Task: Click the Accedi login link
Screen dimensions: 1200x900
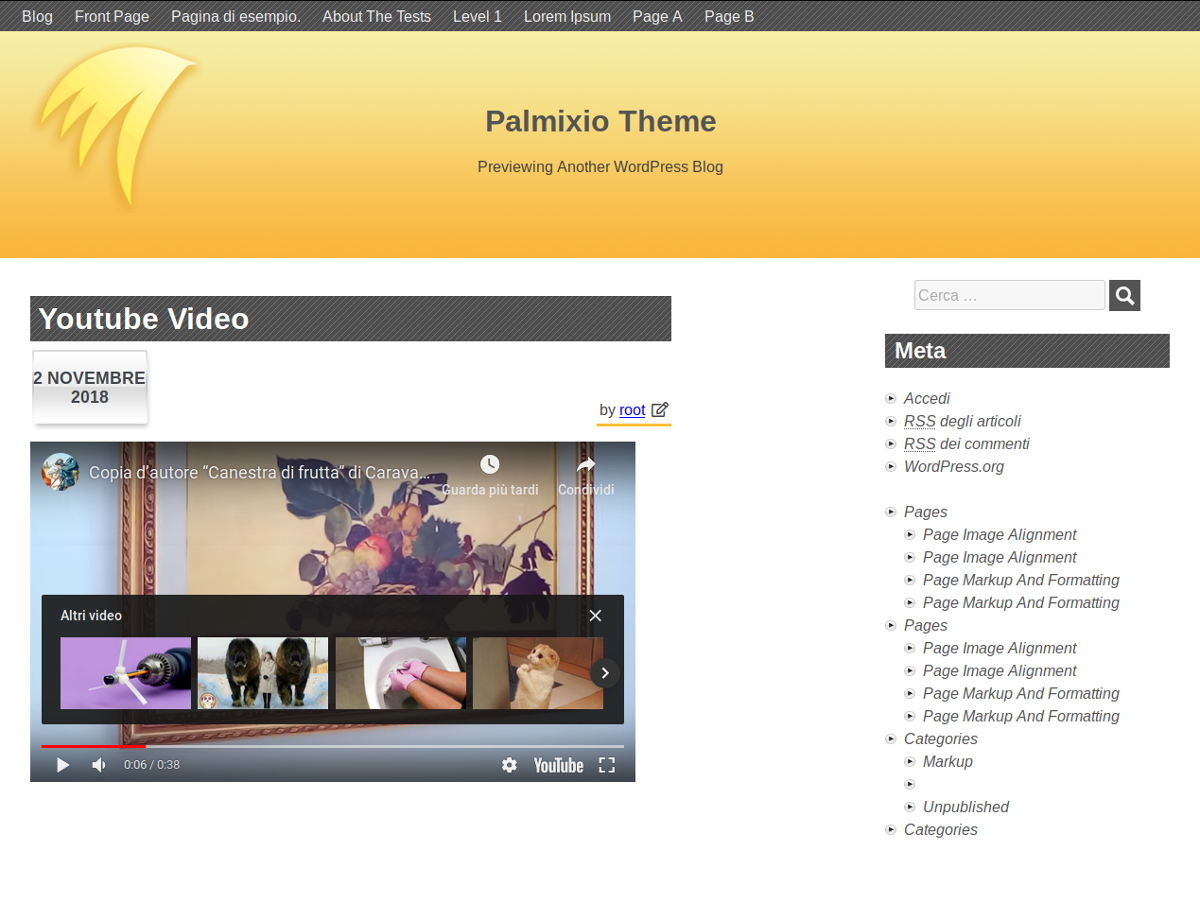Action: tap(926, 398)
